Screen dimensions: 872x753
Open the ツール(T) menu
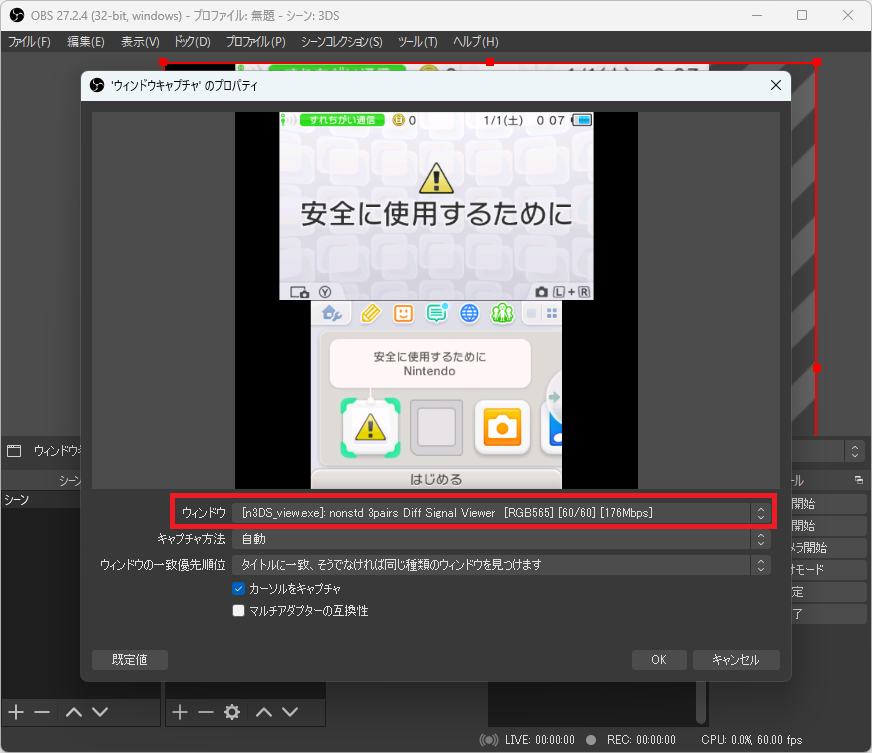(418, 42)
